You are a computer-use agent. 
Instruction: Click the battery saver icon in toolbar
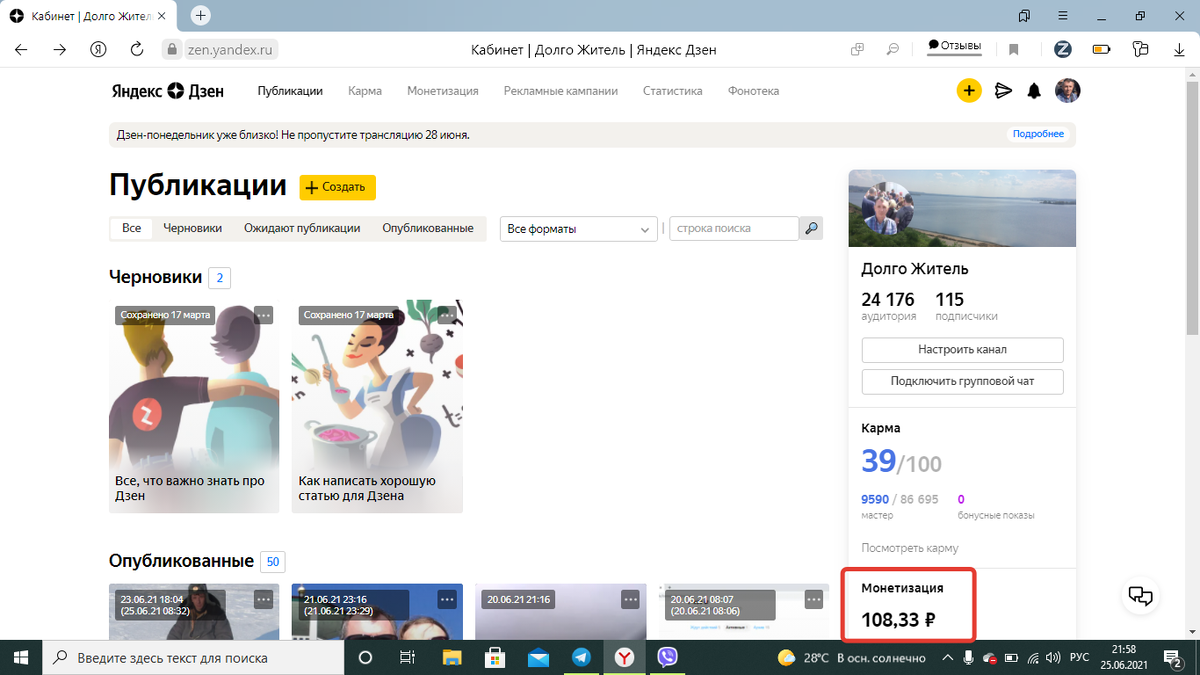[1102, 49]
